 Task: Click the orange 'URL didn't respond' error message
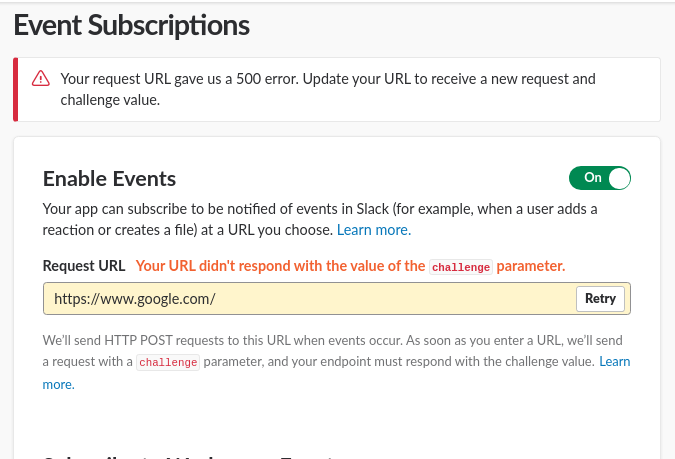[x=350, y=266]
